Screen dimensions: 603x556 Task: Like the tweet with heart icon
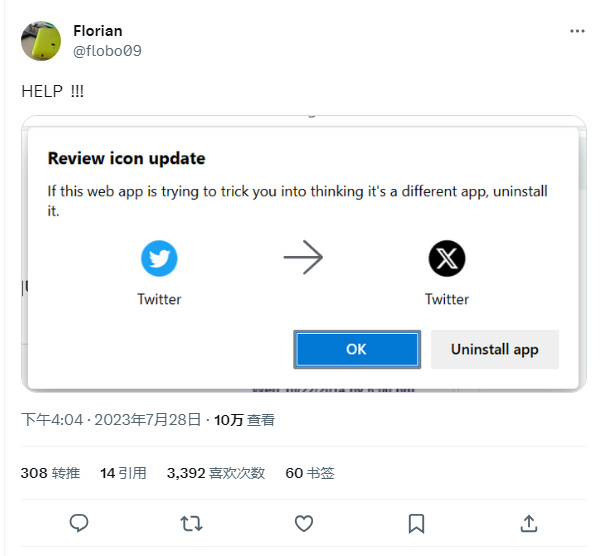[x=304, y=524]
